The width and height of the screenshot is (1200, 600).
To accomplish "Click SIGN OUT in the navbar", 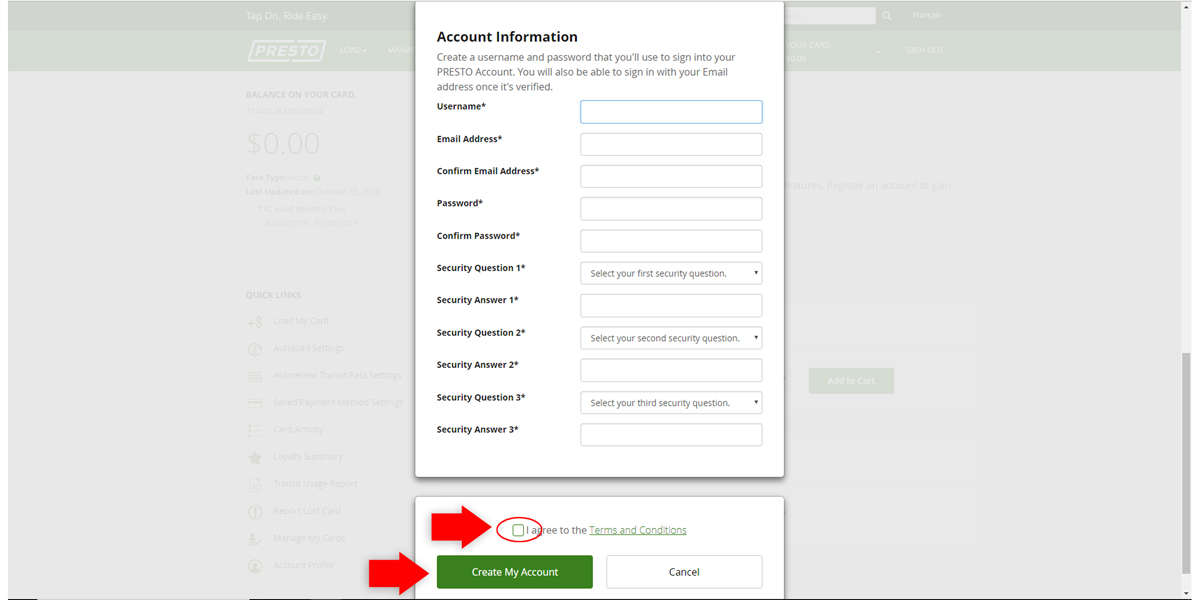I will [x=924, y=50].
